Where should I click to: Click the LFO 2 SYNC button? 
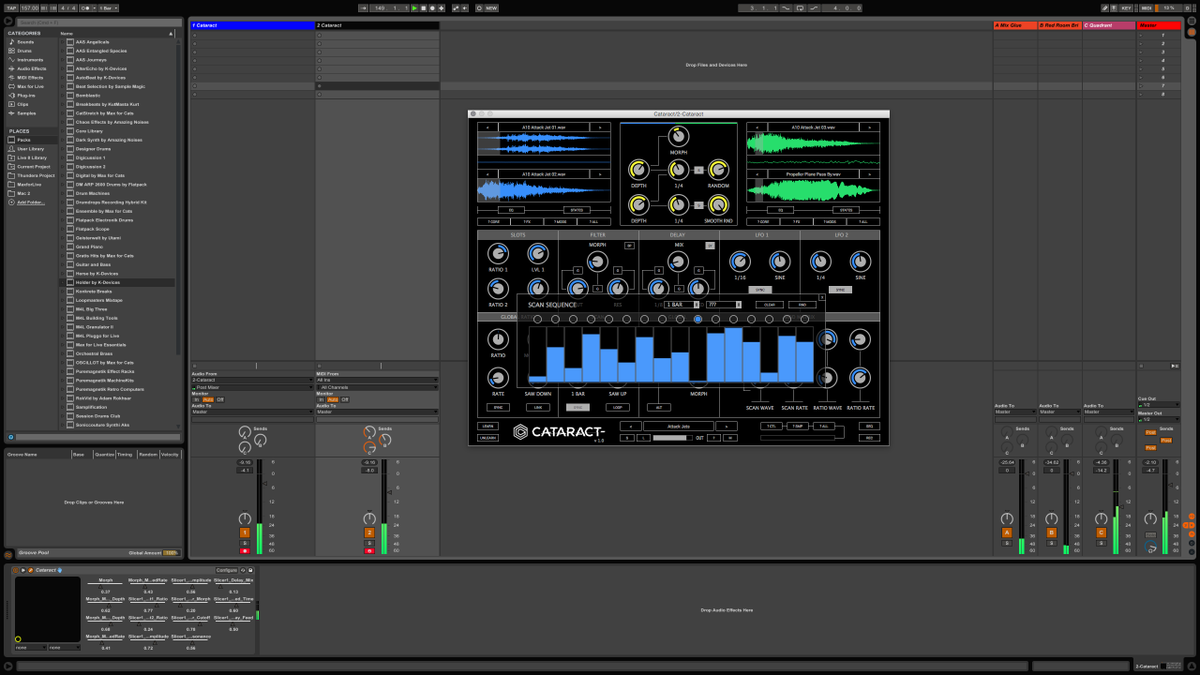840,290
